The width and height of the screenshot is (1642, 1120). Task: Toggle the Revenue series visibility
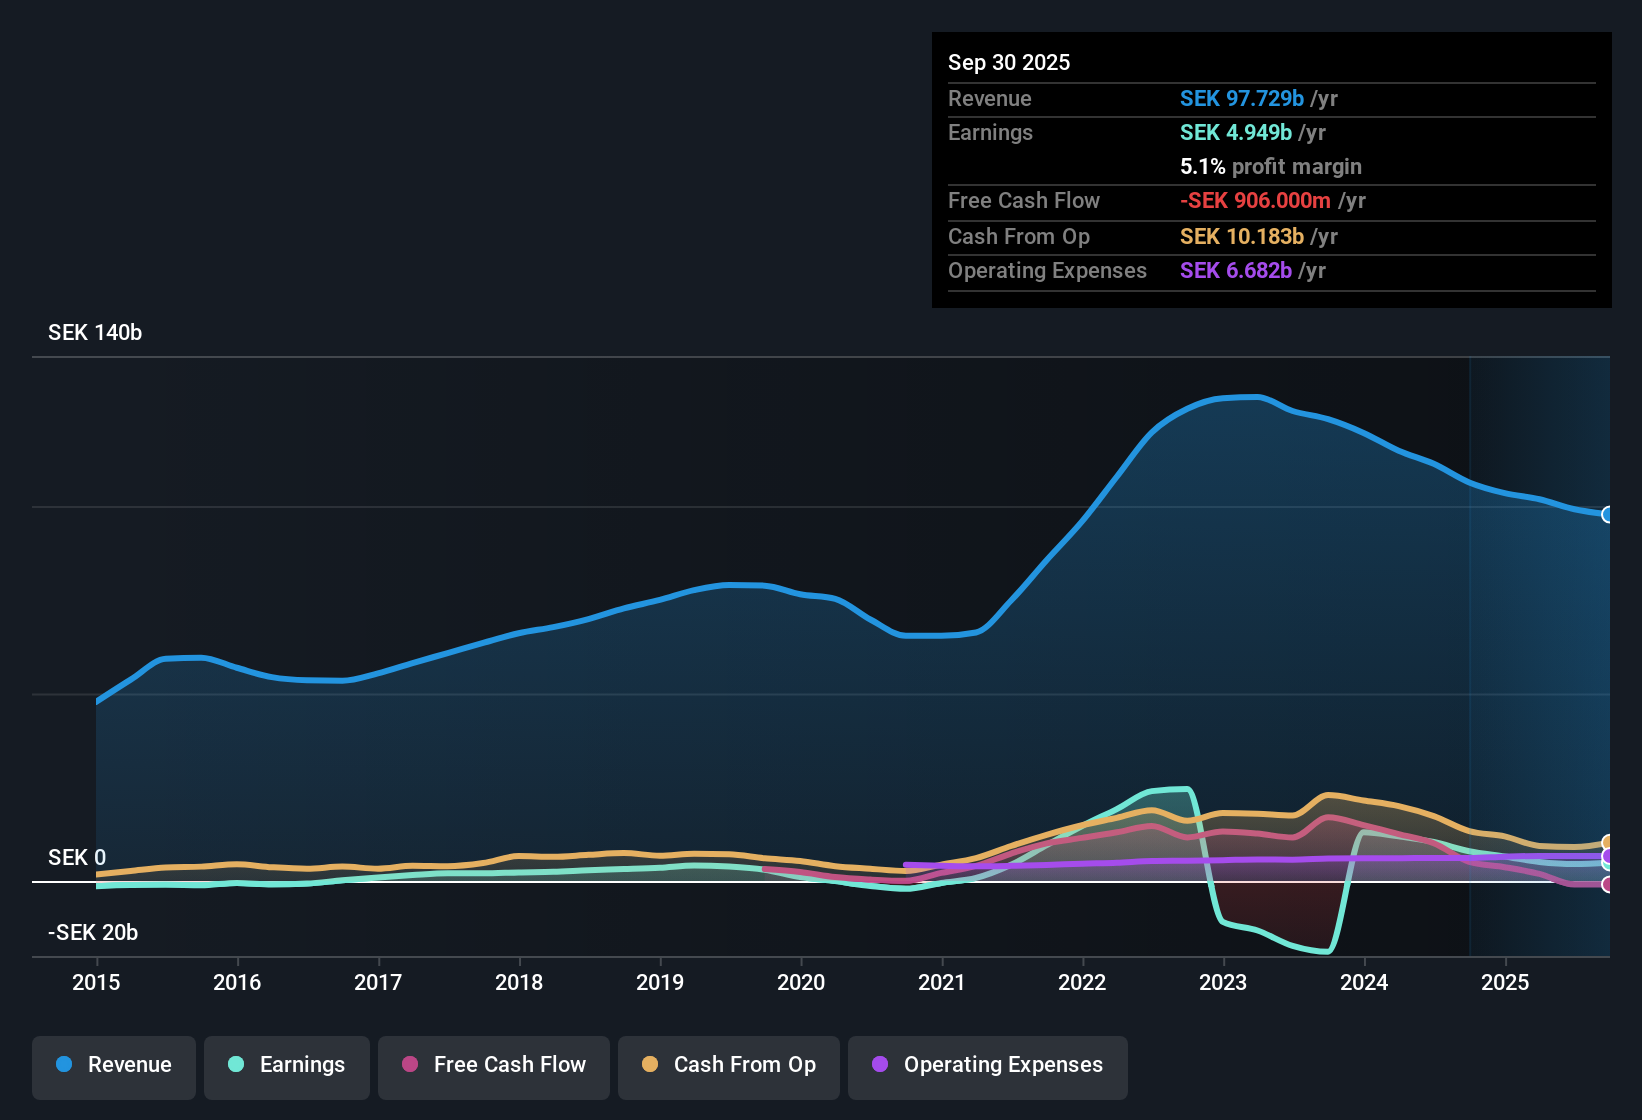tap(113, 1065)
